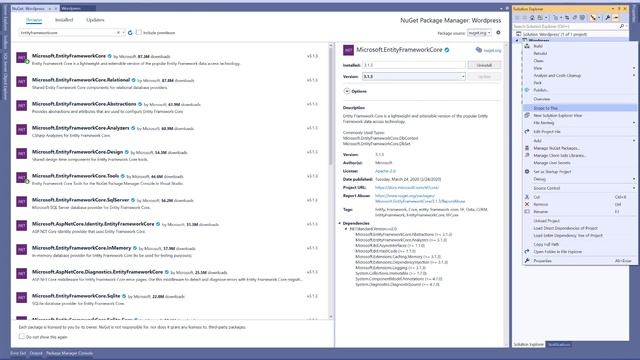Switch to the Updates tab
This screenshot has height=360, width=640.
pyautogui.click(x=95, y=20)
